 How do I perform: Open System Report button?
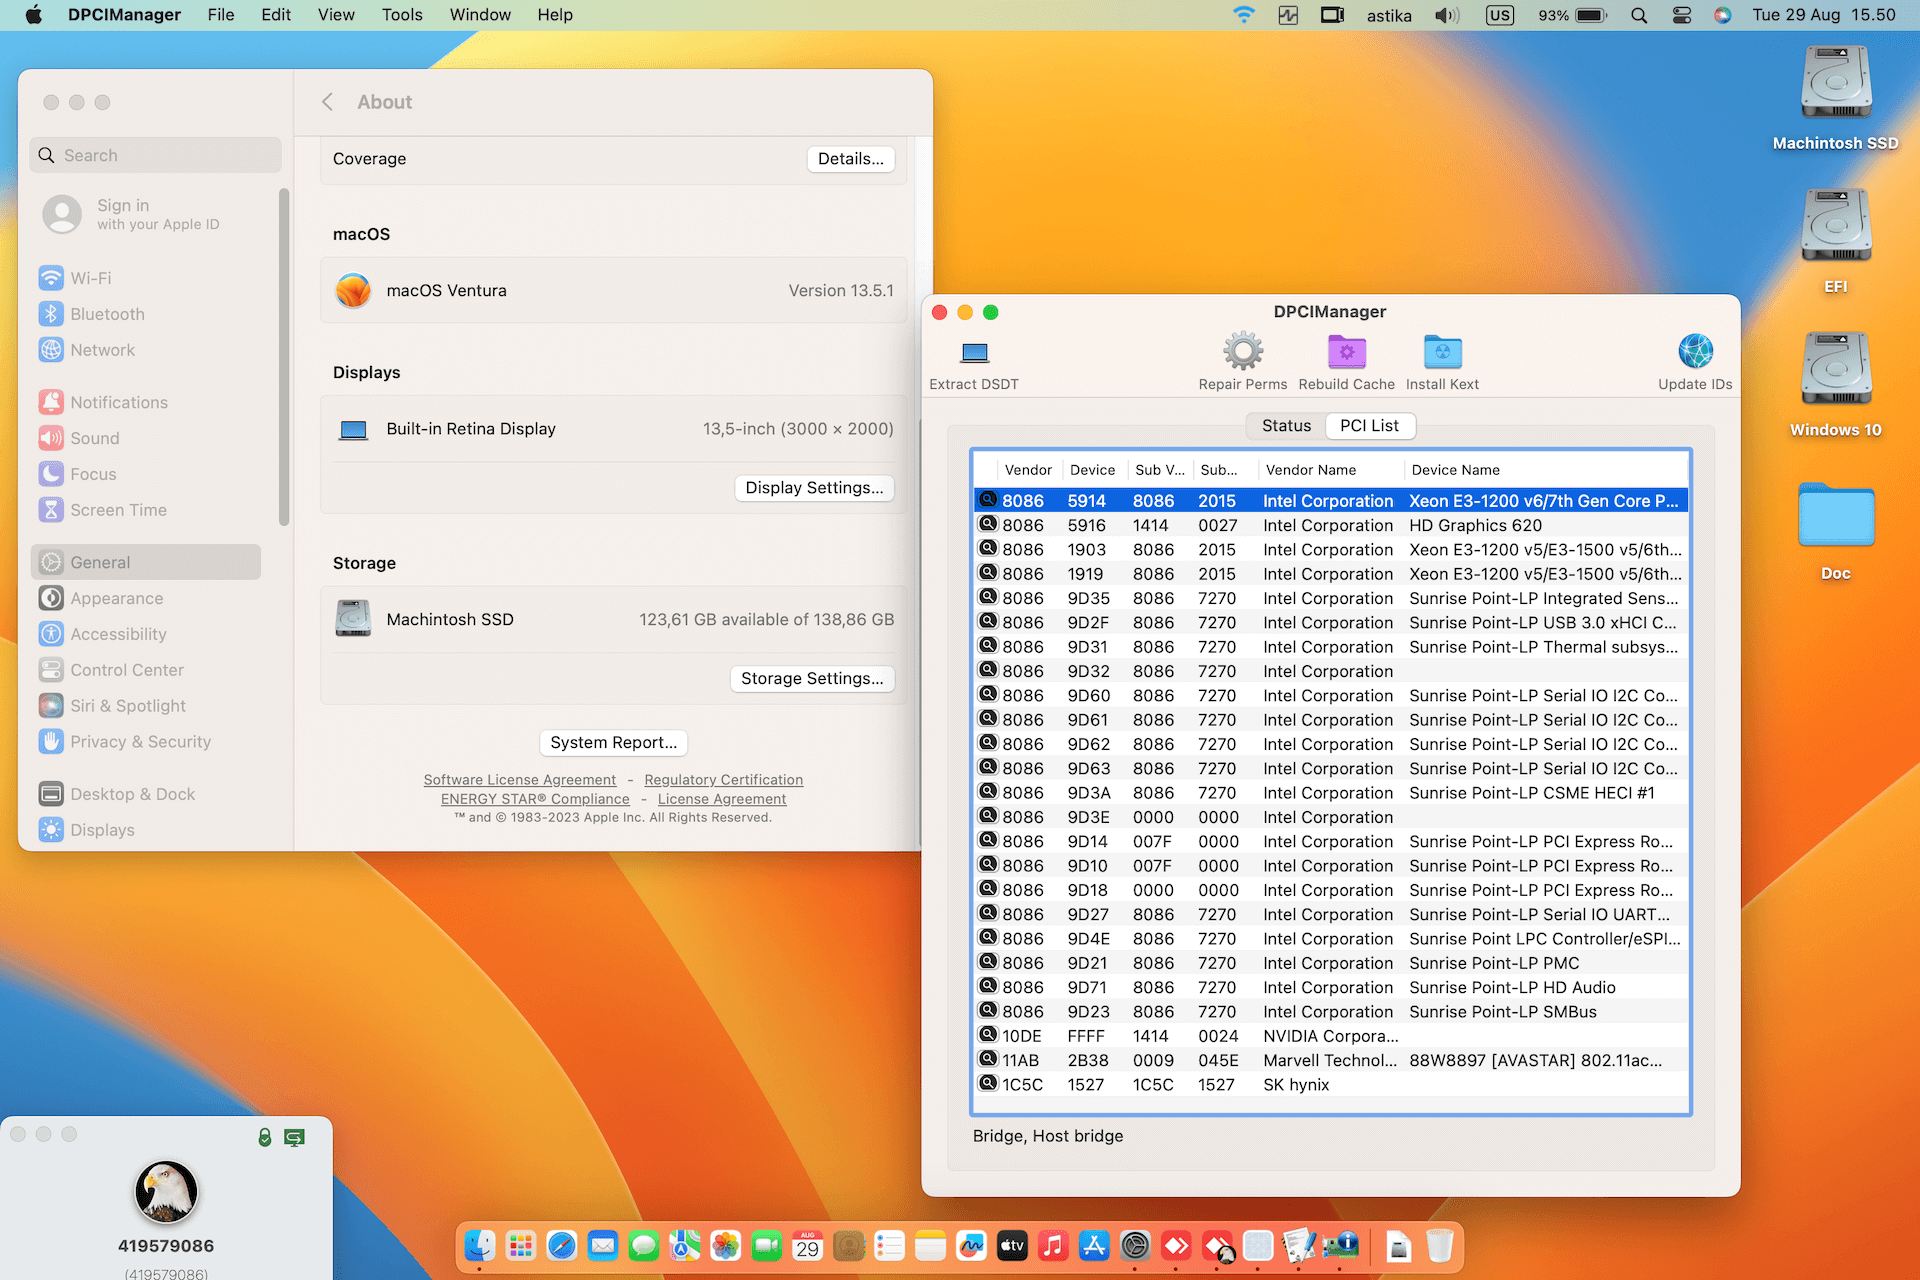click(613, 743)
